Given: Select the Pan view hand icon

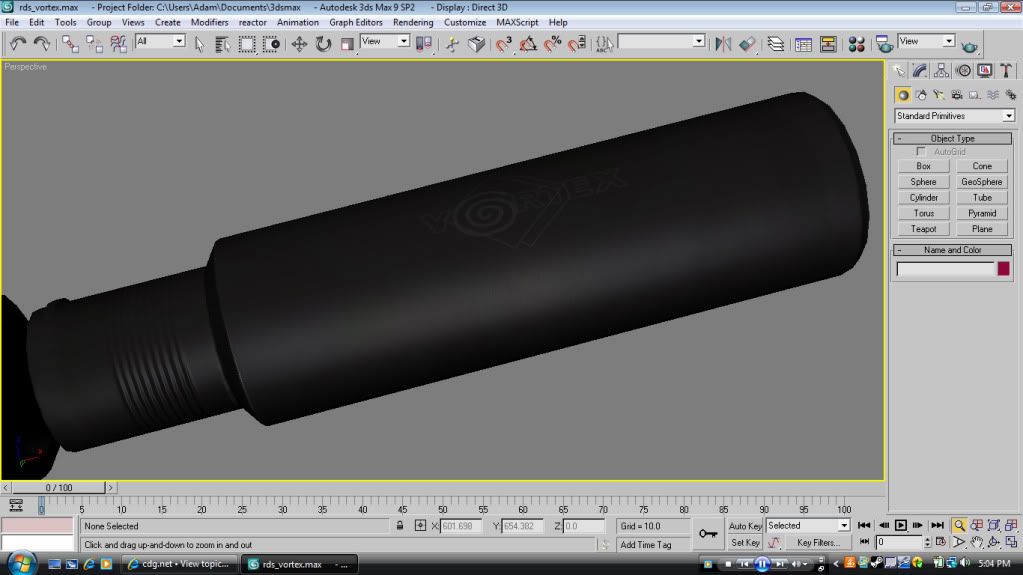Looking at the screenshot, I should point(977,542).
